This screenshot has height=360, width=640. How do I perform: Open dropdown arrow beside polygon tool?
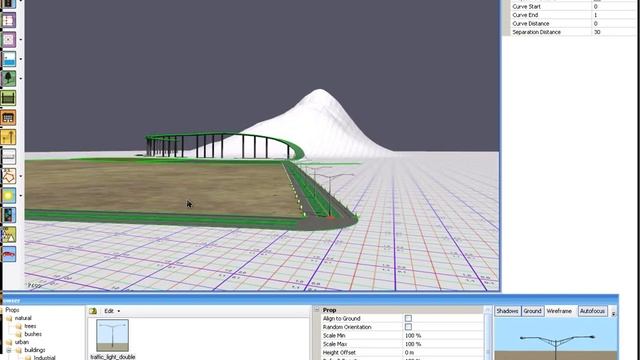pos(21,176)
